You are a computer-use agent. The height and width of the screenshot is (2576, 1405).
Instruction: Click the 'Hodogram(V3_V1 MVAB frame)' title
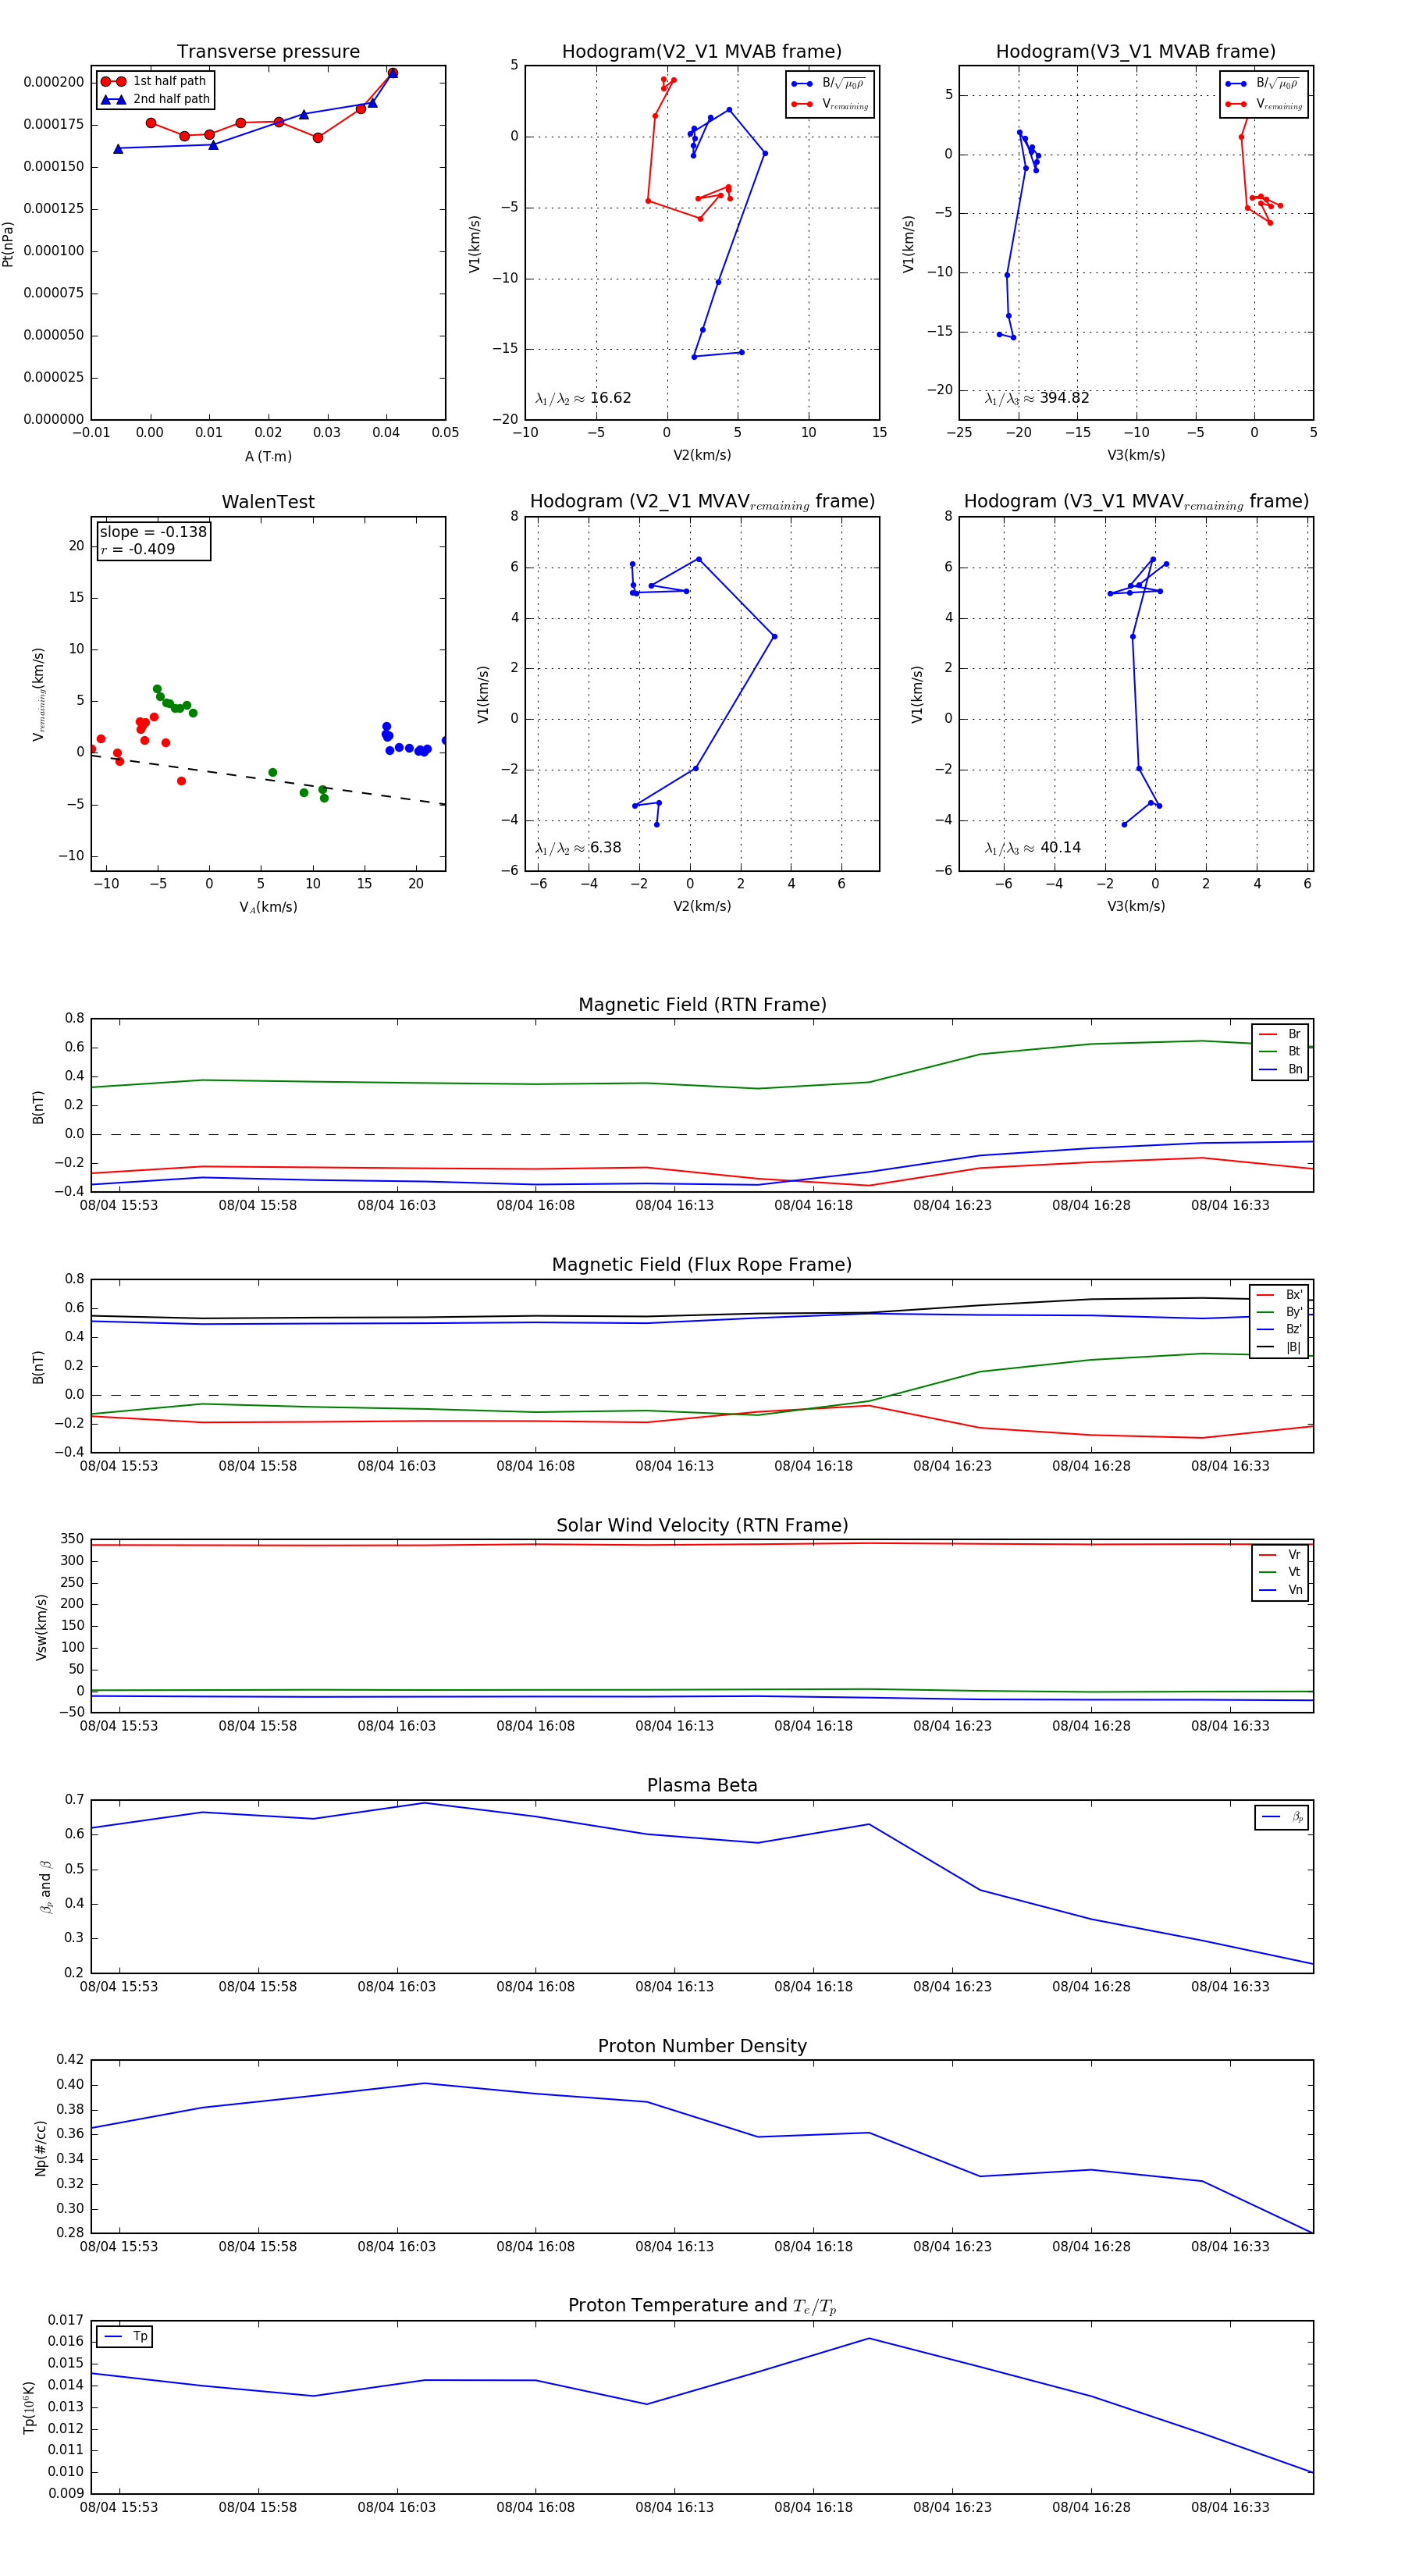pyautogui.click(x=1136, y=51)
